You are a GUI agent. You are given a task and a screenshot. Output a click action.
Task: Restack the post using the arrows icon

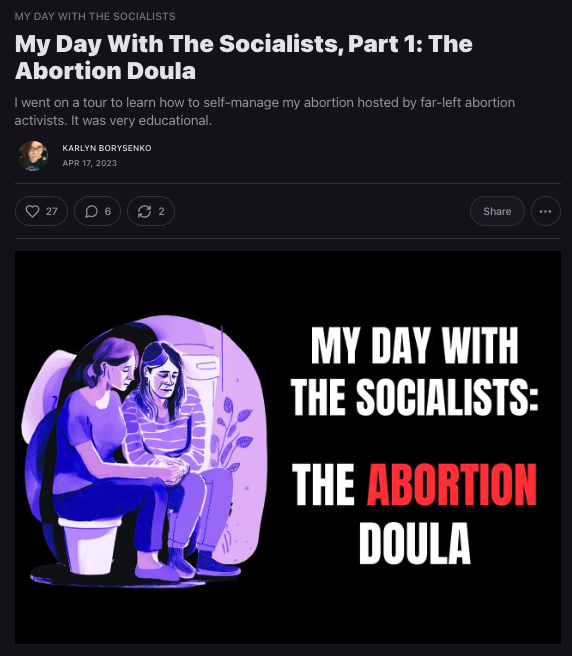144,211
